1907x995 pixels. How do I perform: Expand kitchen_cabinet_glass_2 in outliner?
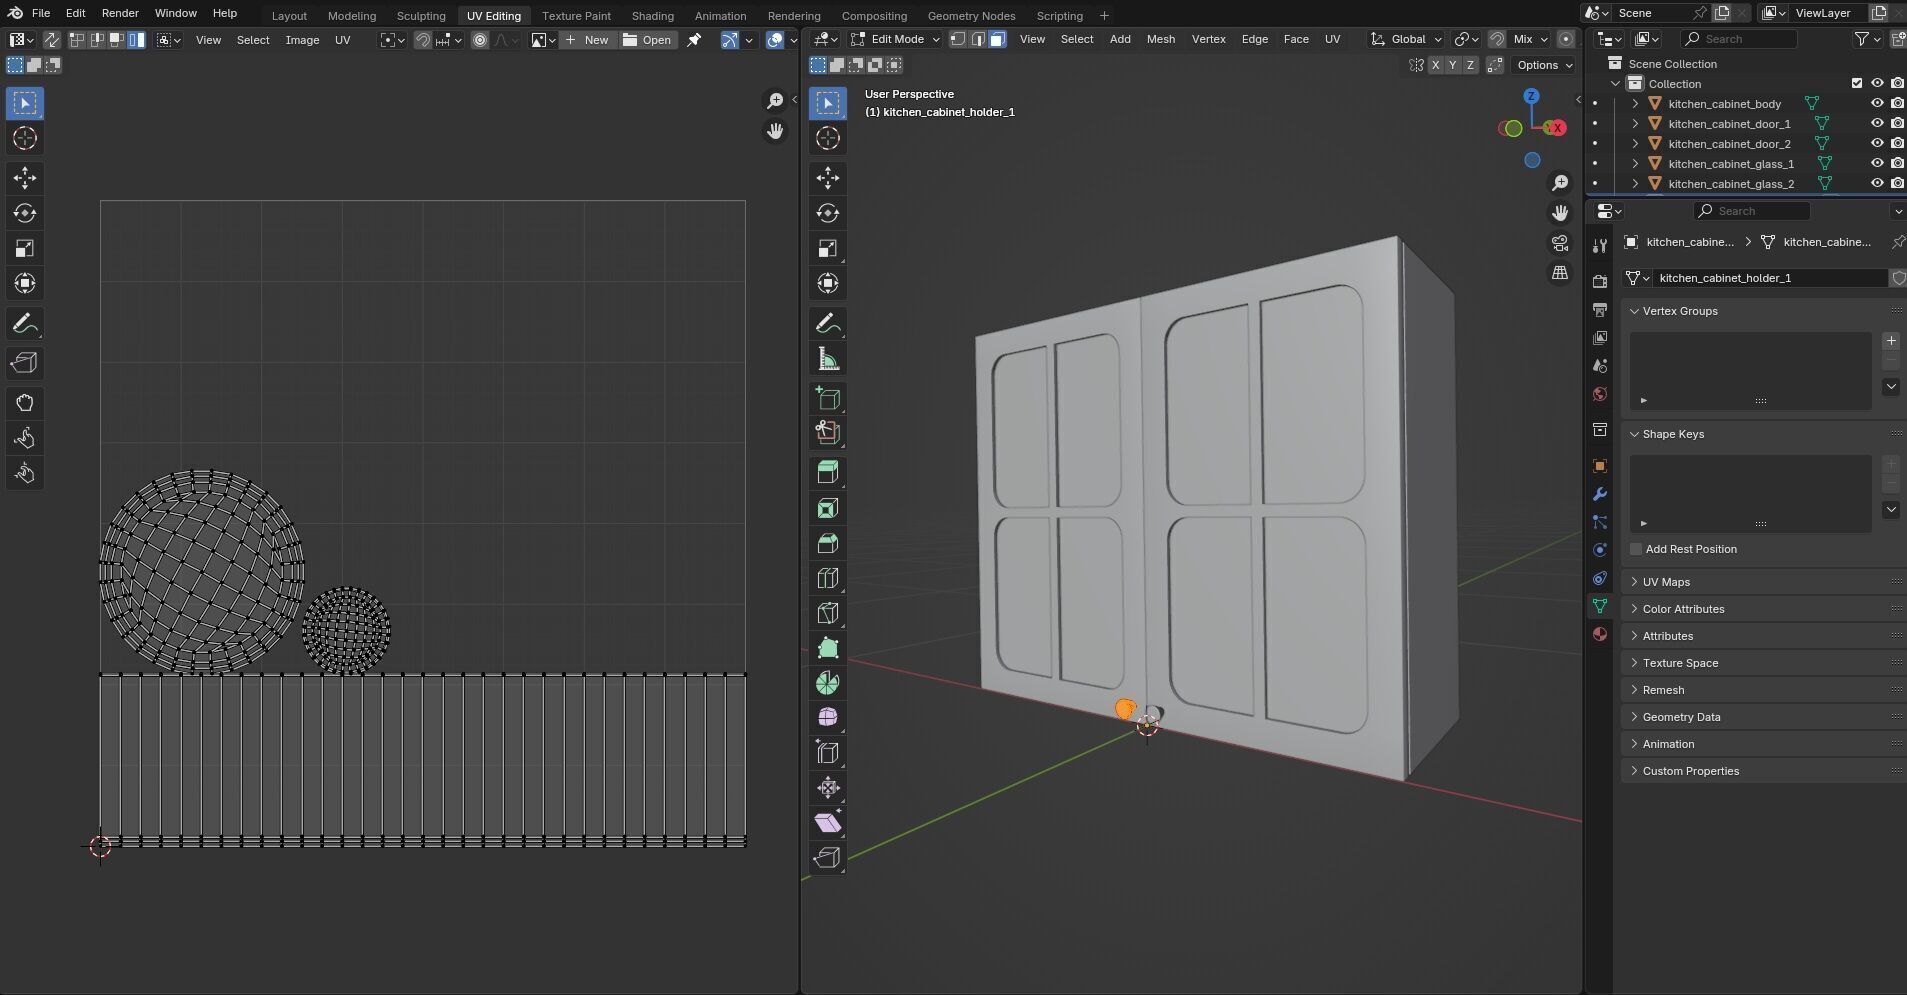[1635, 183]
